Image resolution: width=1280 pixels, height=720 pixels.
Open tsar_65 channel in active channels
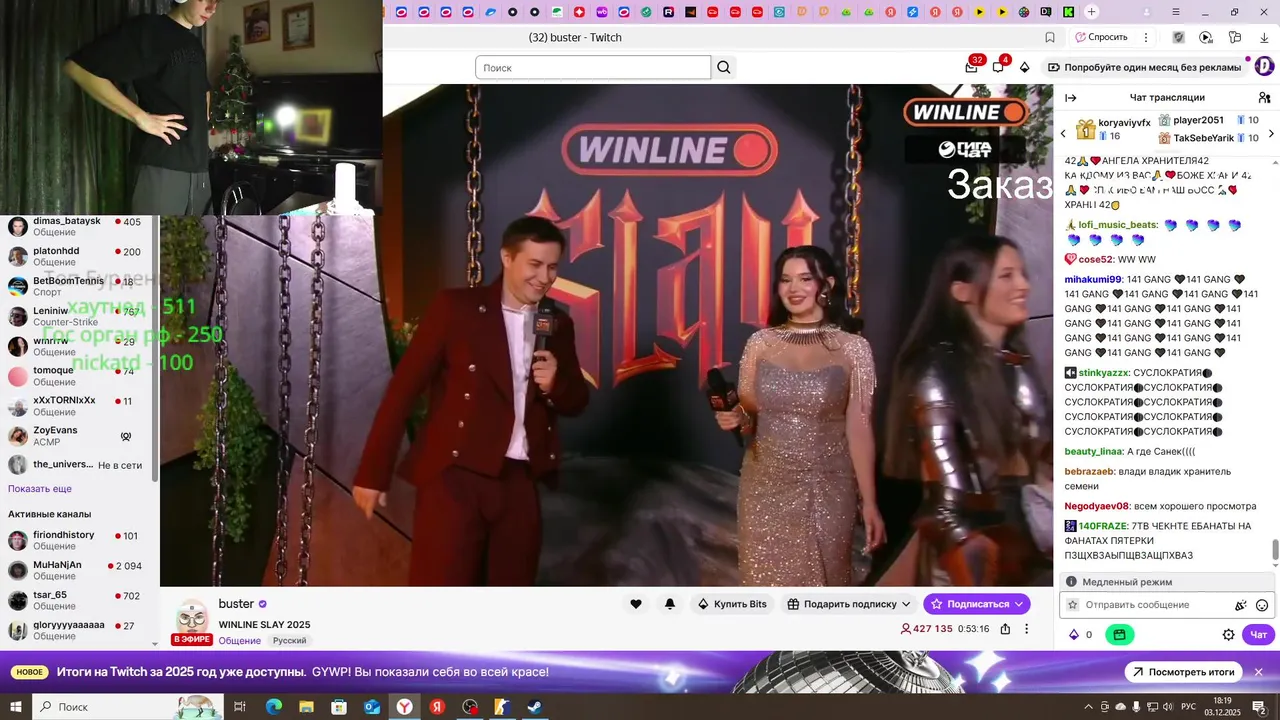[78, 600]
